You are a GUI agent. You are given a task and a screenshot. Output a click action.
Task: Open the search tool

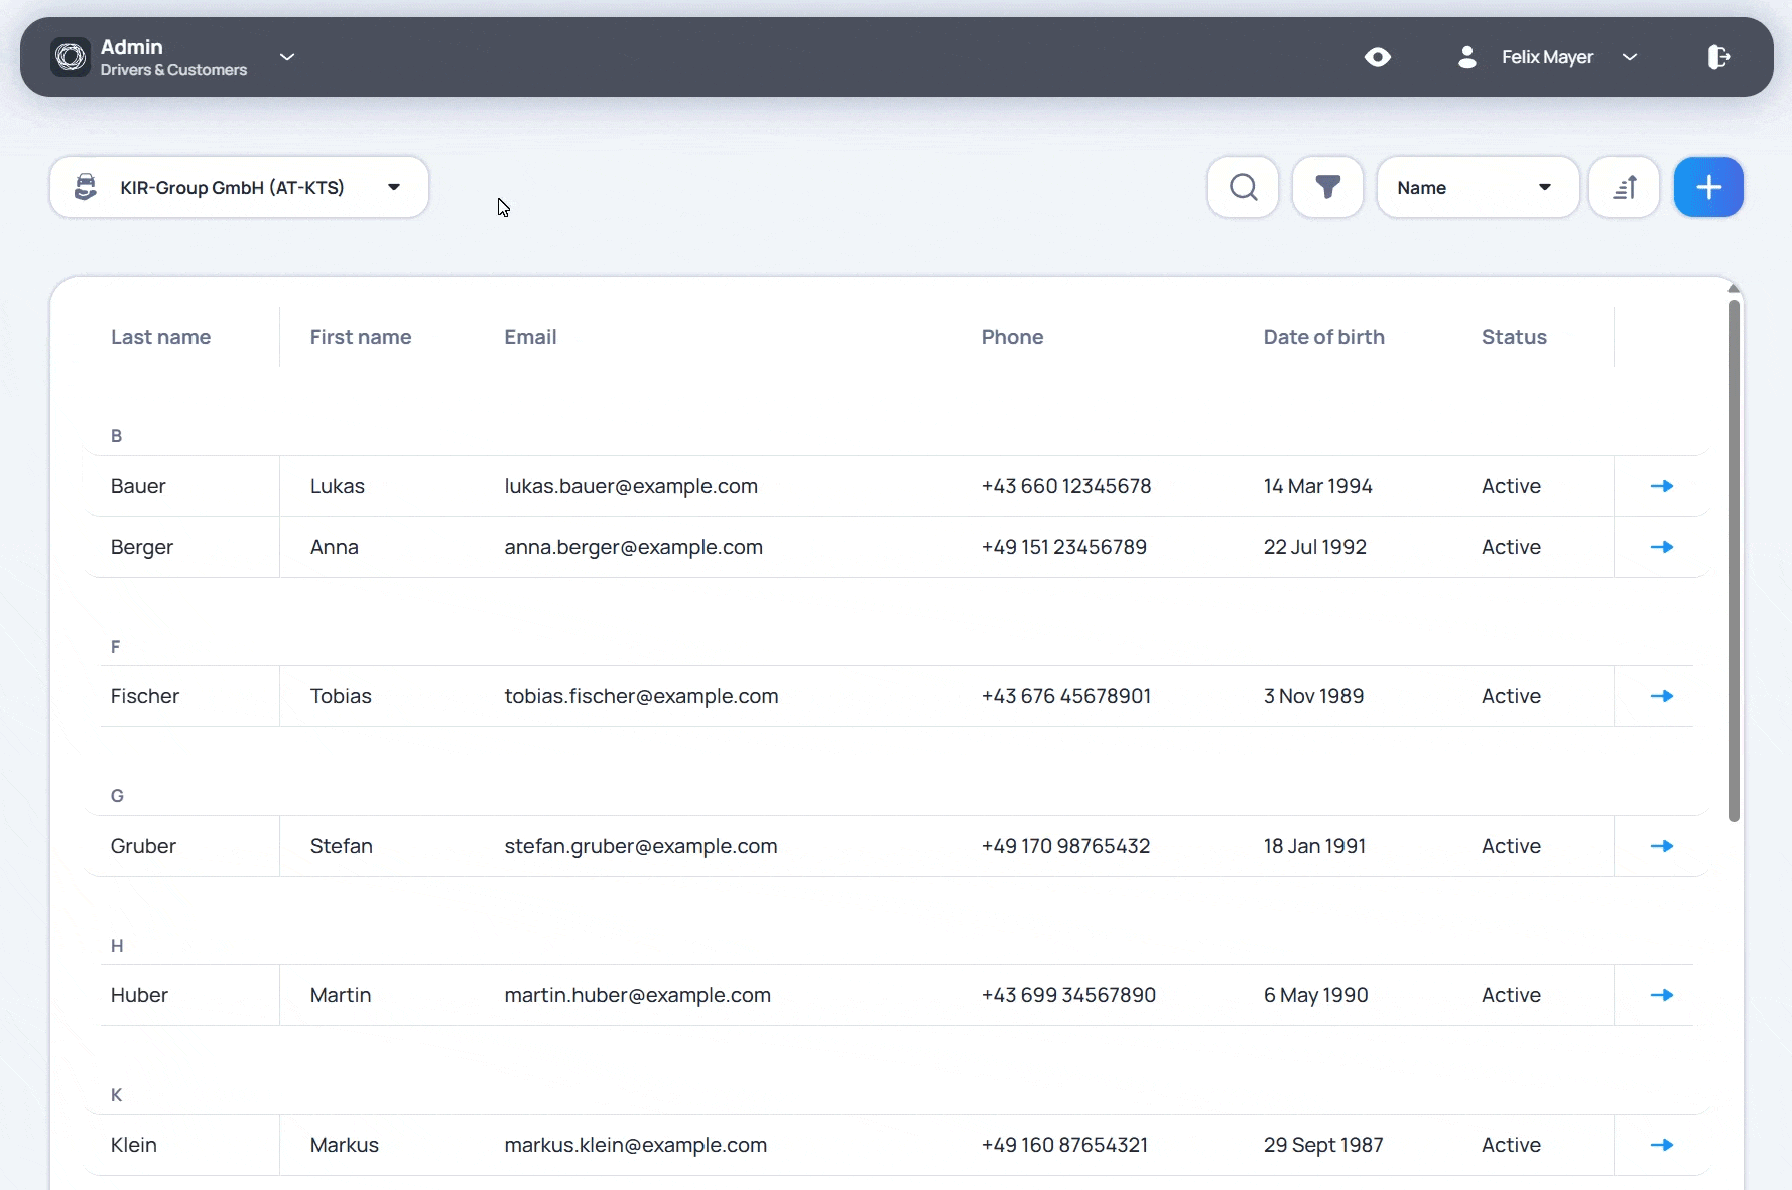tap(1243, 187)
